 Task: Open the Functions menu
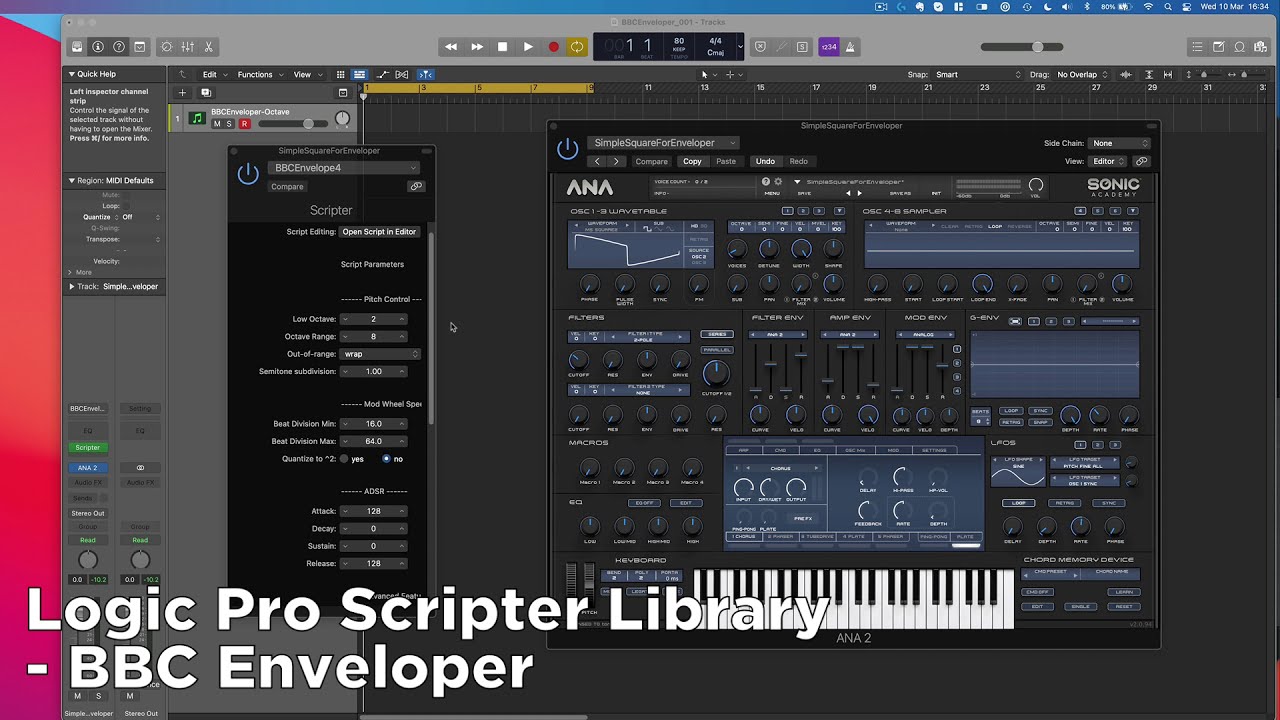tap(259, 74)
